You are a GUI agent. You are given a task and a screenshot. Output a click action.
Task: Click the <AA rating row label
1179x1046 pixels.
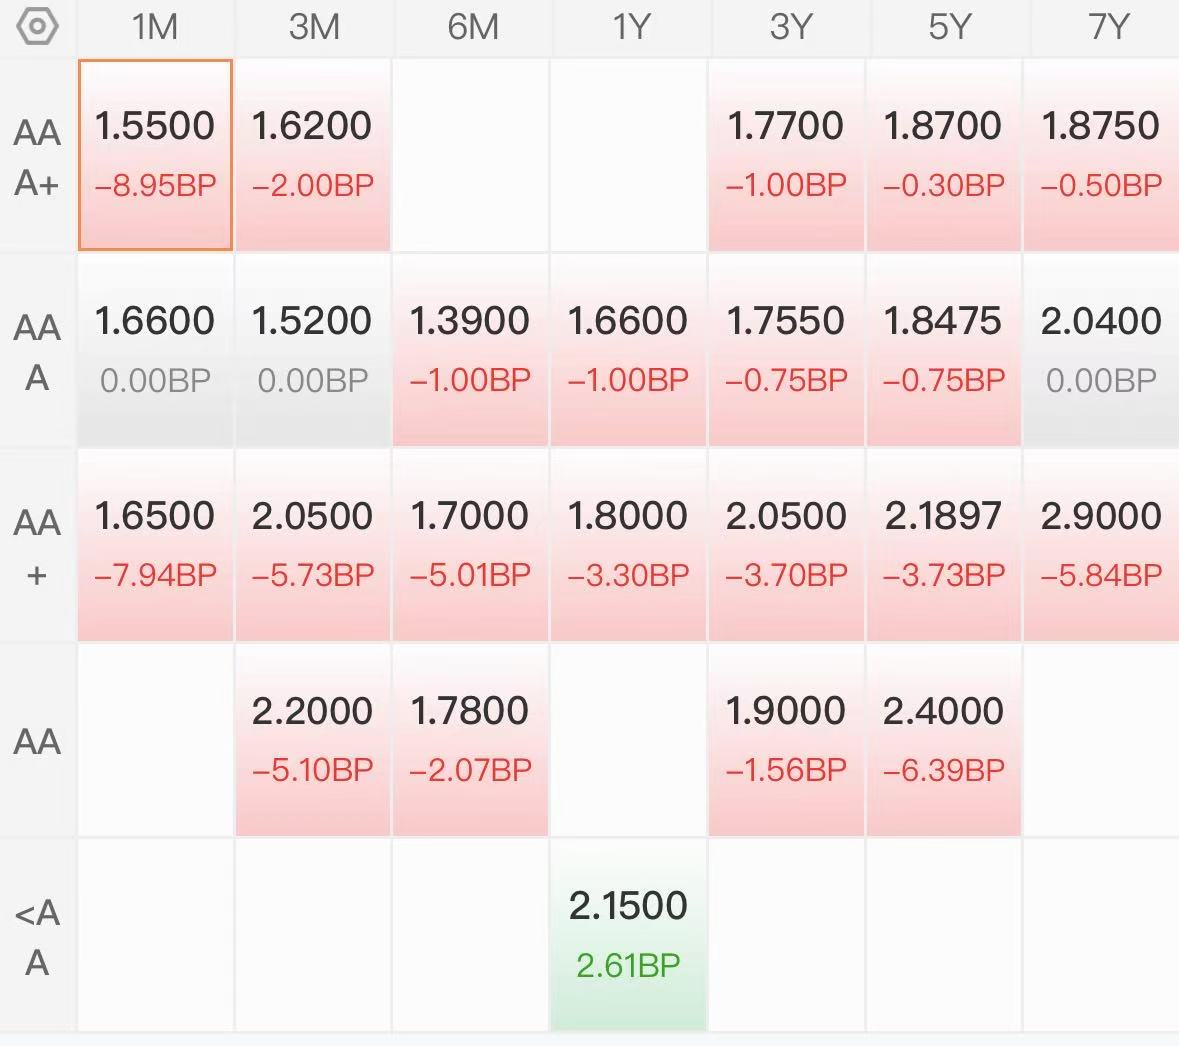(x=37, y=937)
